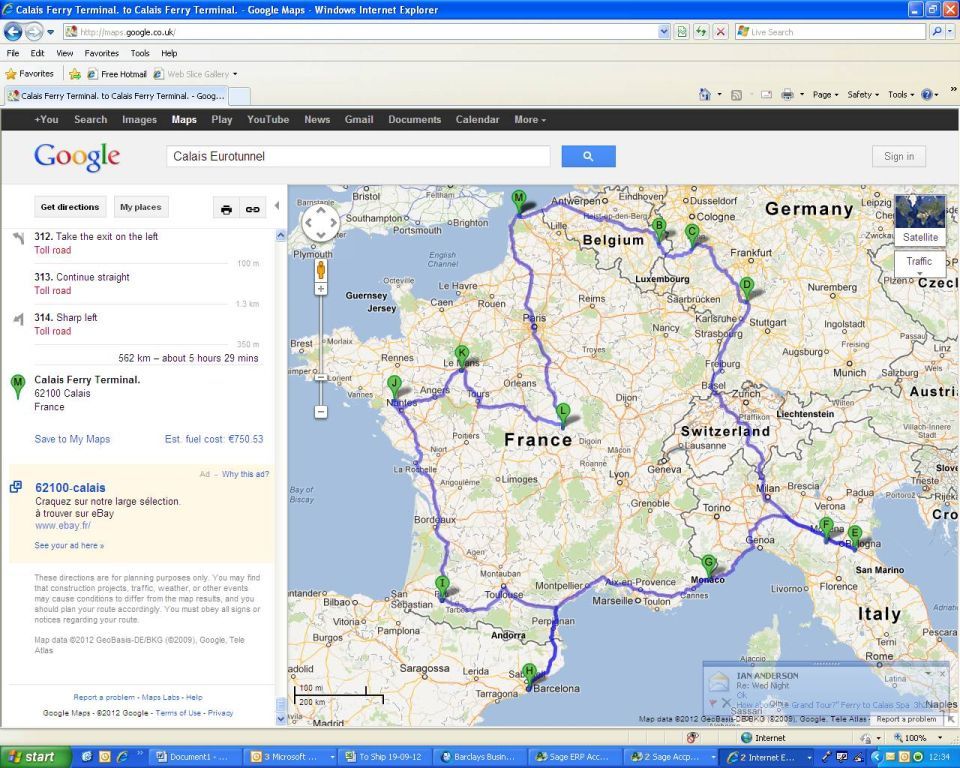Click the blue Google search button

(588, 156)
